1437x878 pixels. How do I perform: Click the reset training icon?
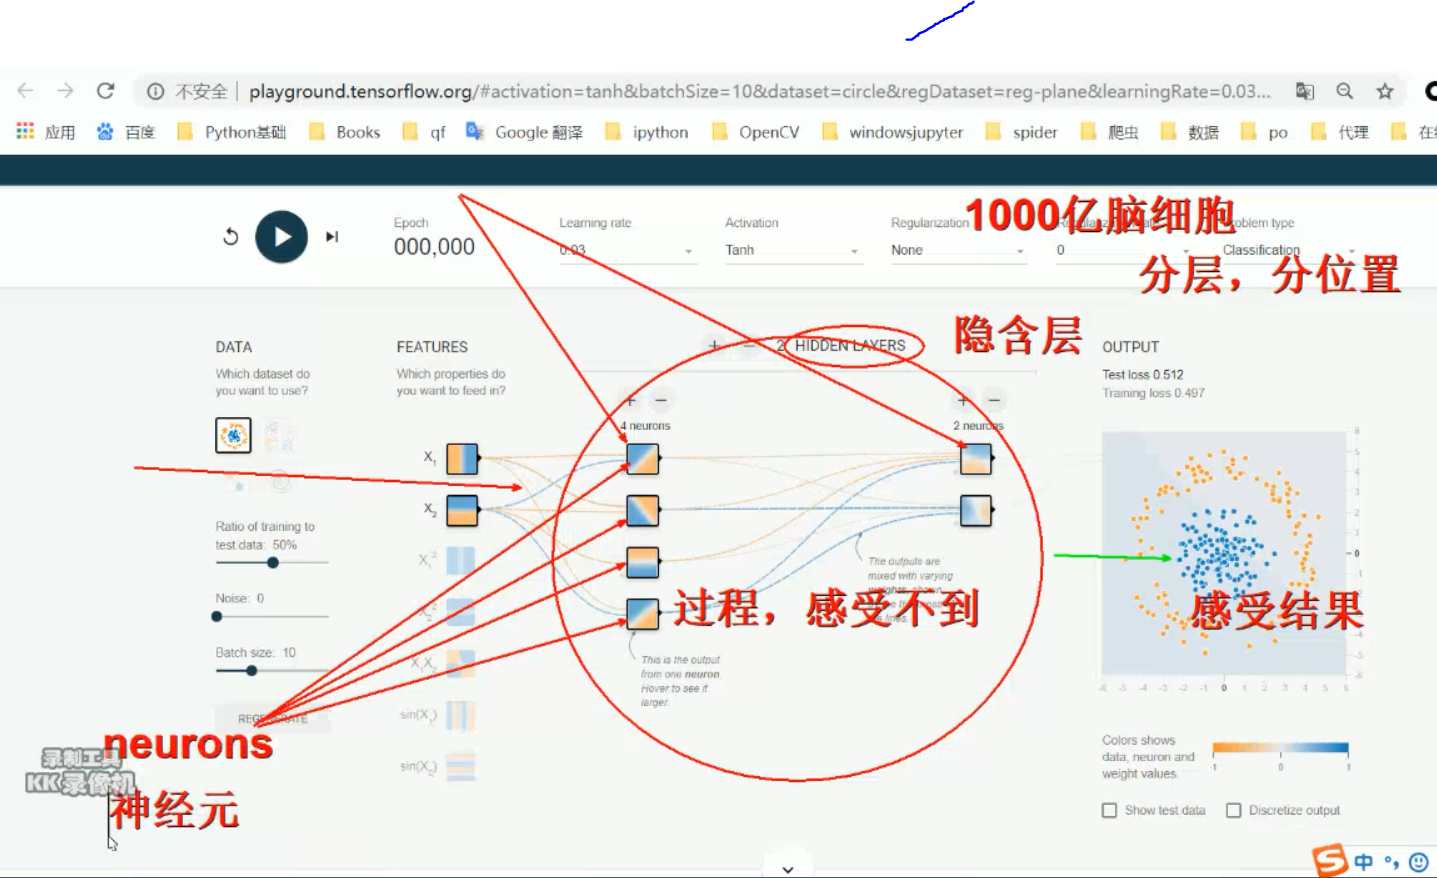pos(230,237)
